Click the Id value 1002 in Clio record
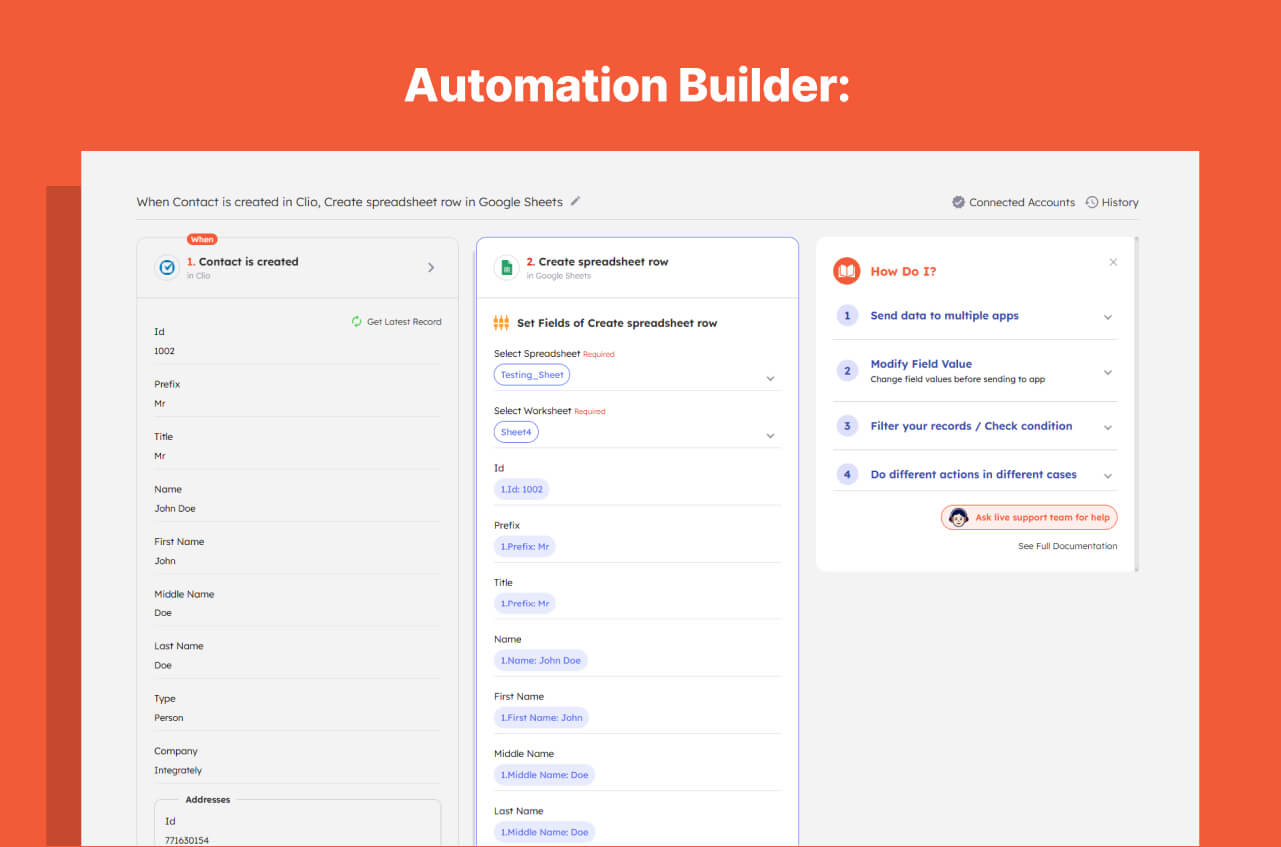Screen dimensions: 1281x847 tap(164, 351)
